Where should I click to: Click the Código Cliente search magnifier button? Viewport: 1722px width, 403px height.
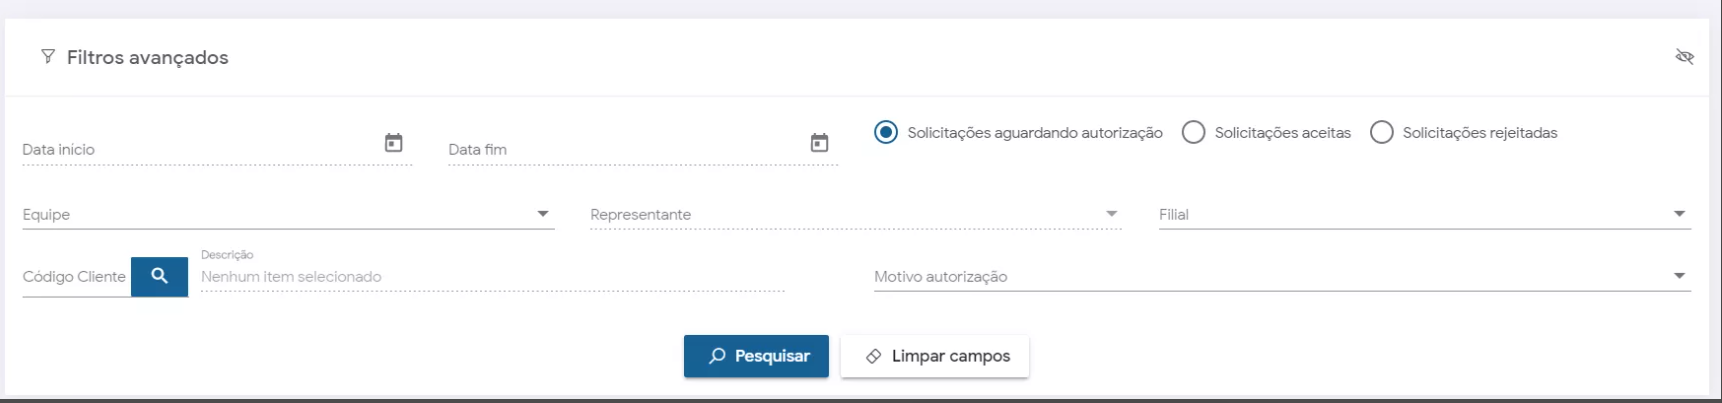(x=159, y=276)
